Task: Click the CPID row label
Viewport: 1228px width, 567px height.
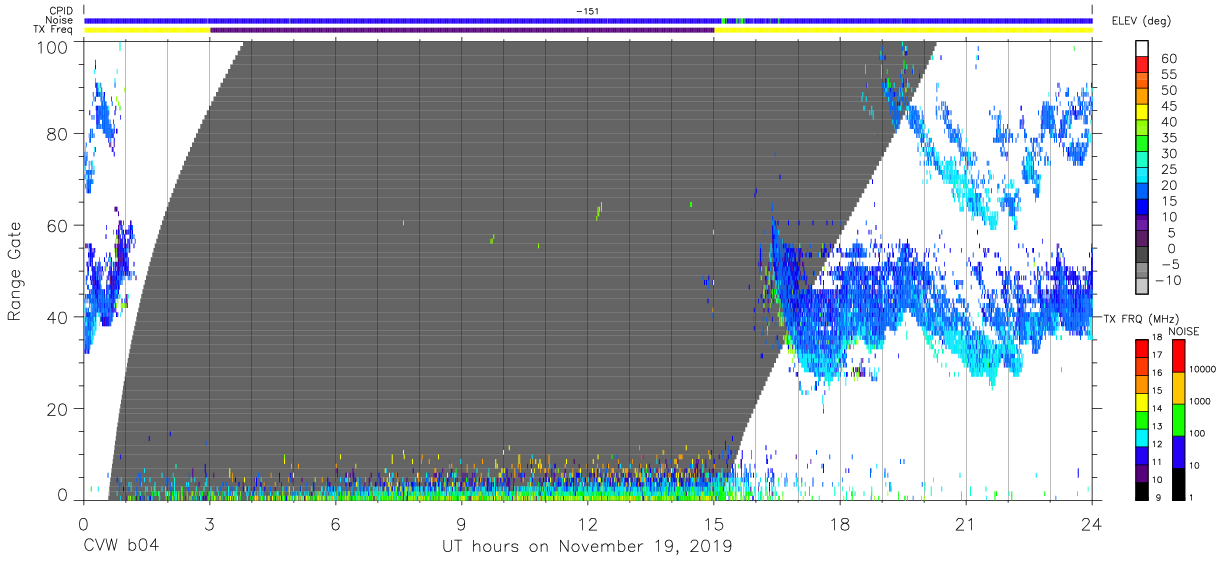Action: (59, 11)
